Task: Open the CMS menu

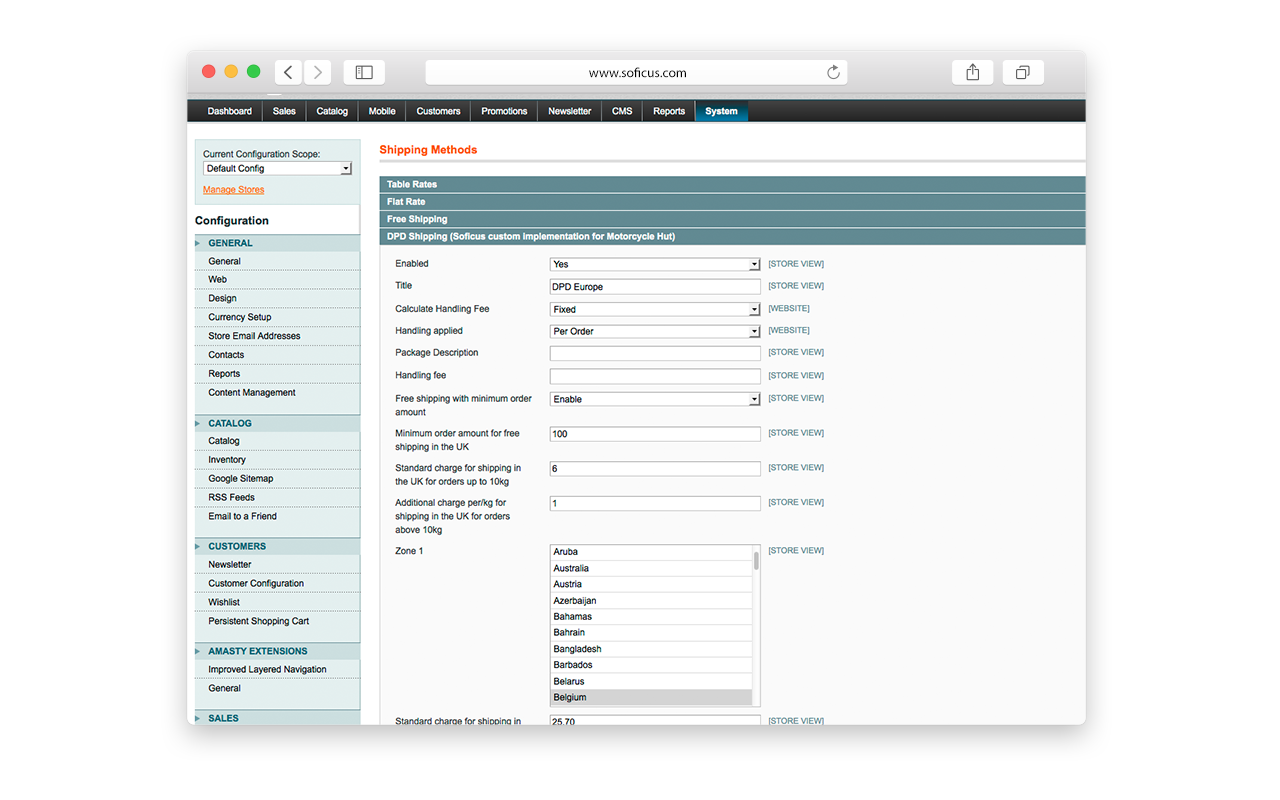Action: (x=622, y=111)
